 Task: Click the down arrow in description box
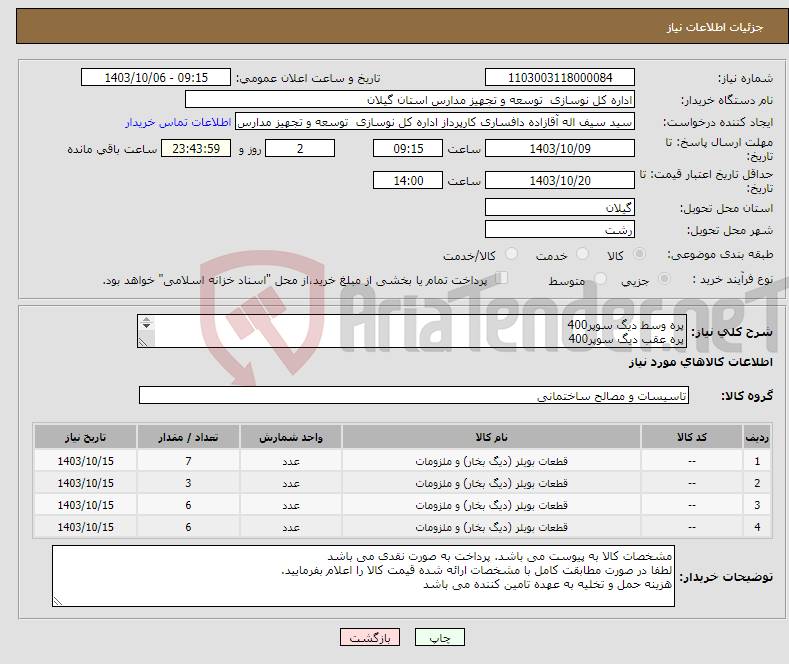tap(146, 326)
